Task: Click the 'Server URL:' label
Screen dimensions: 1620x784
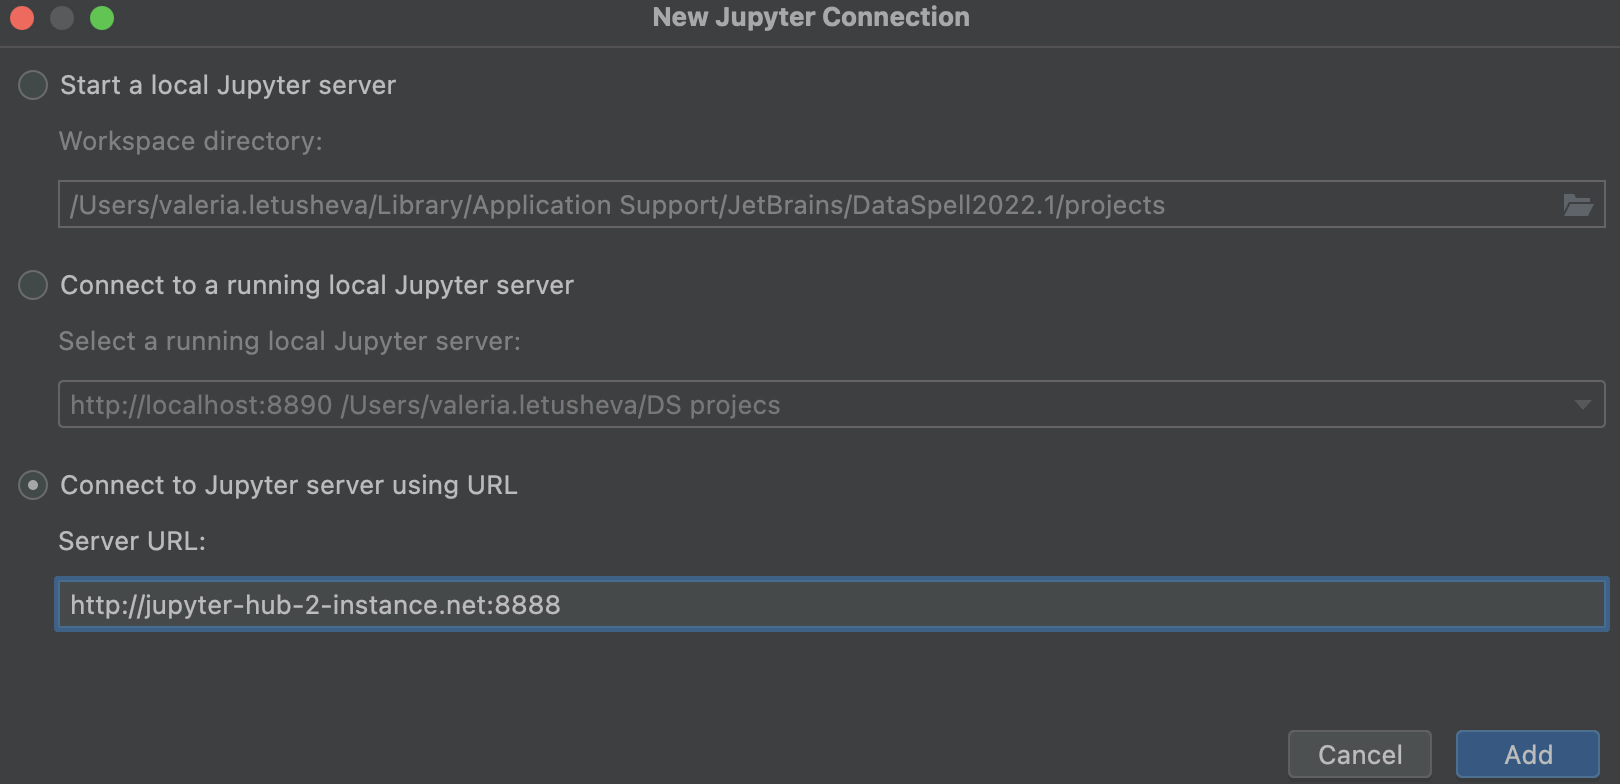Action: tap(132, 541)
